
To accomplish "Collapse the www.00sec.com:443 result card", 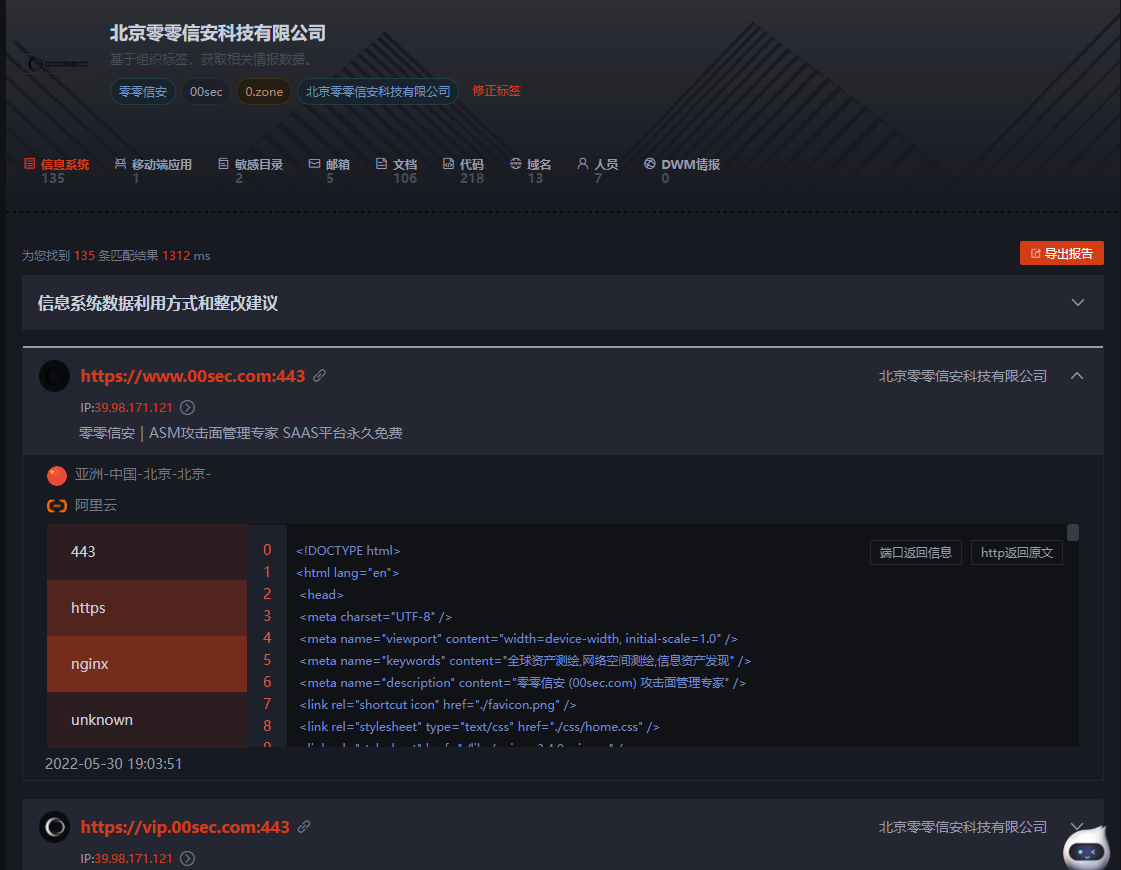I will (1077, 376).
